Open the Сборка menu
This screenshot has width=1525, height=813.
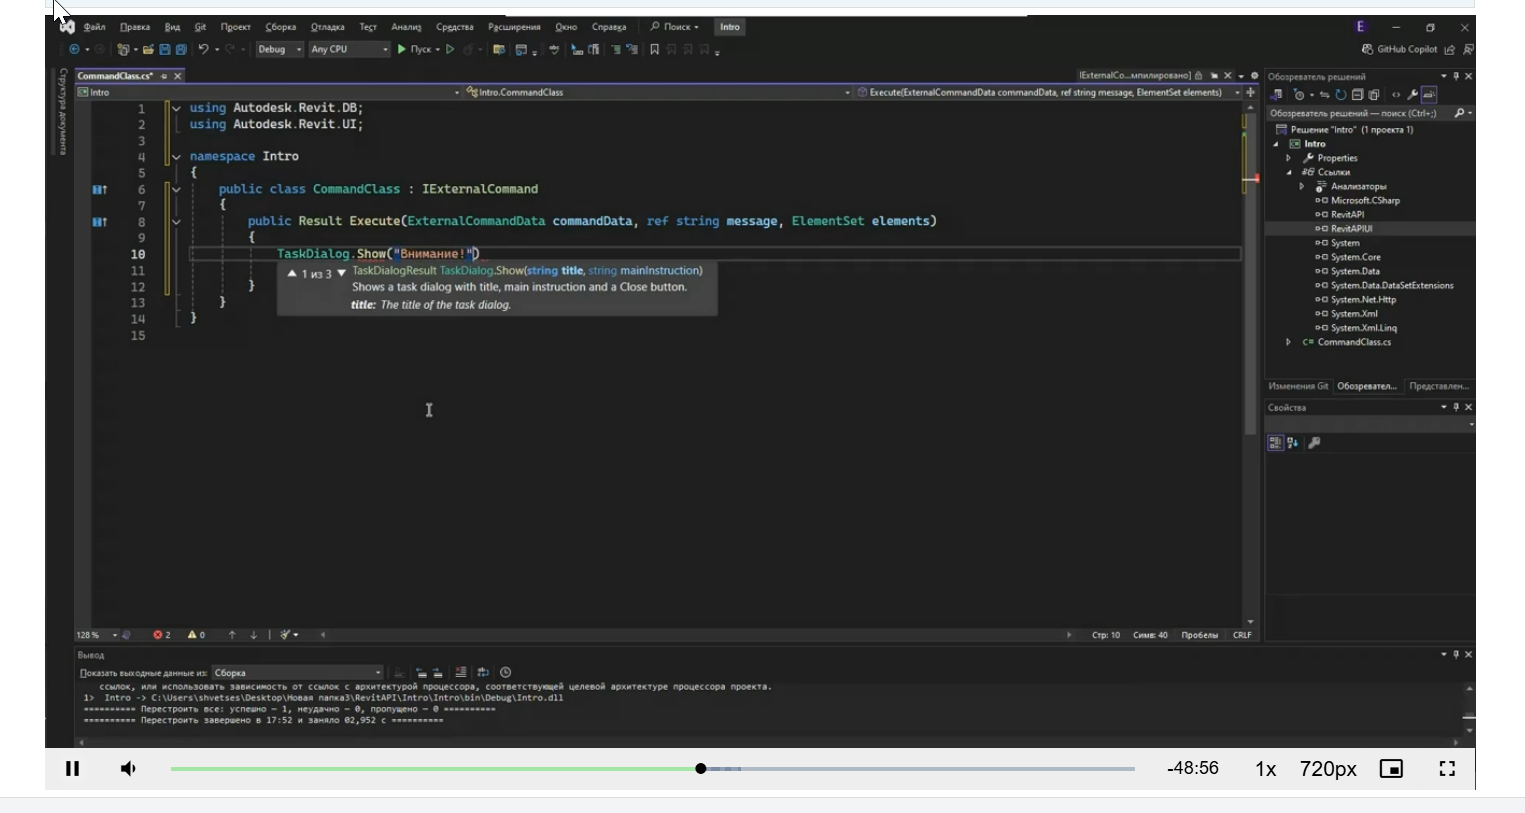[280, 27]
